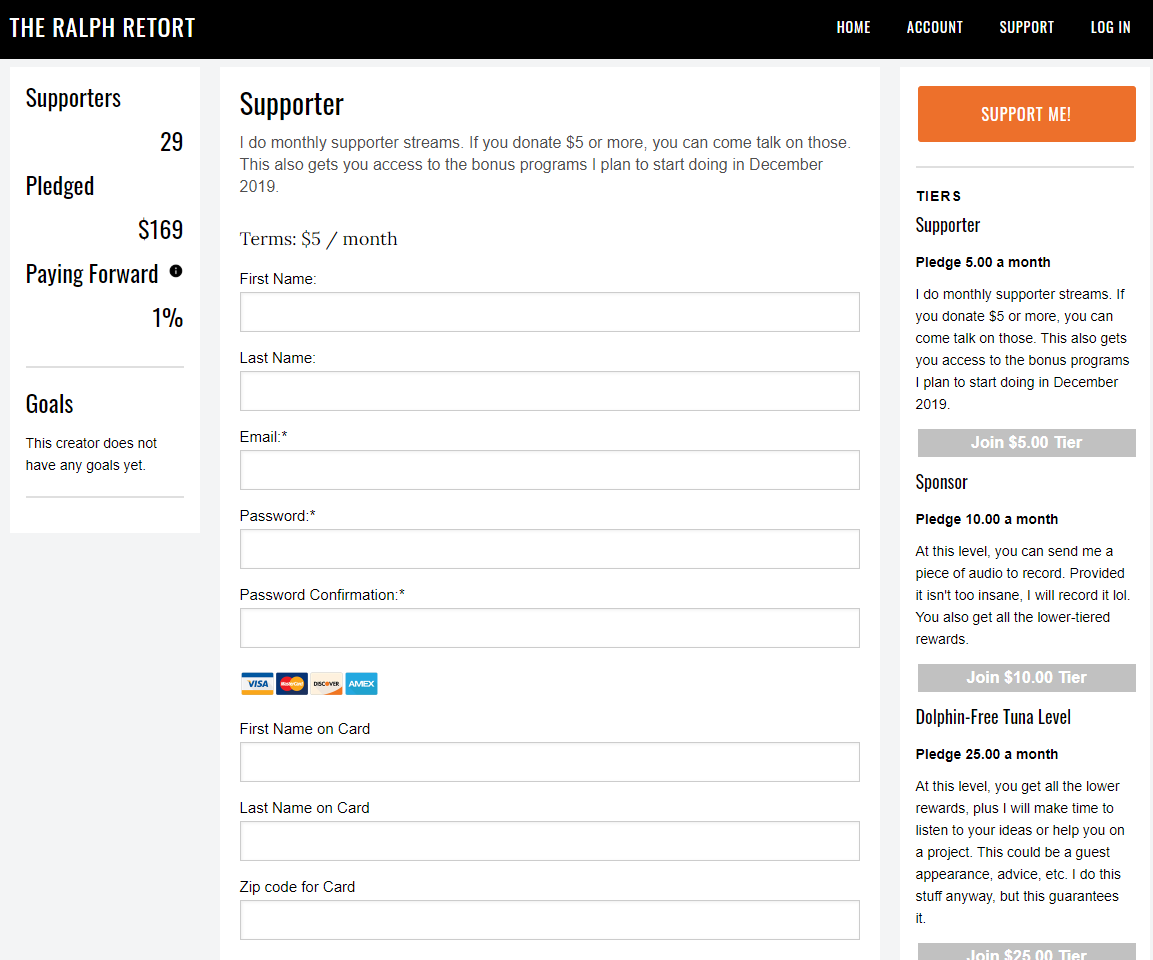Click into the Password field
The height and width of the screenshot is (960, 1153).
549,549
